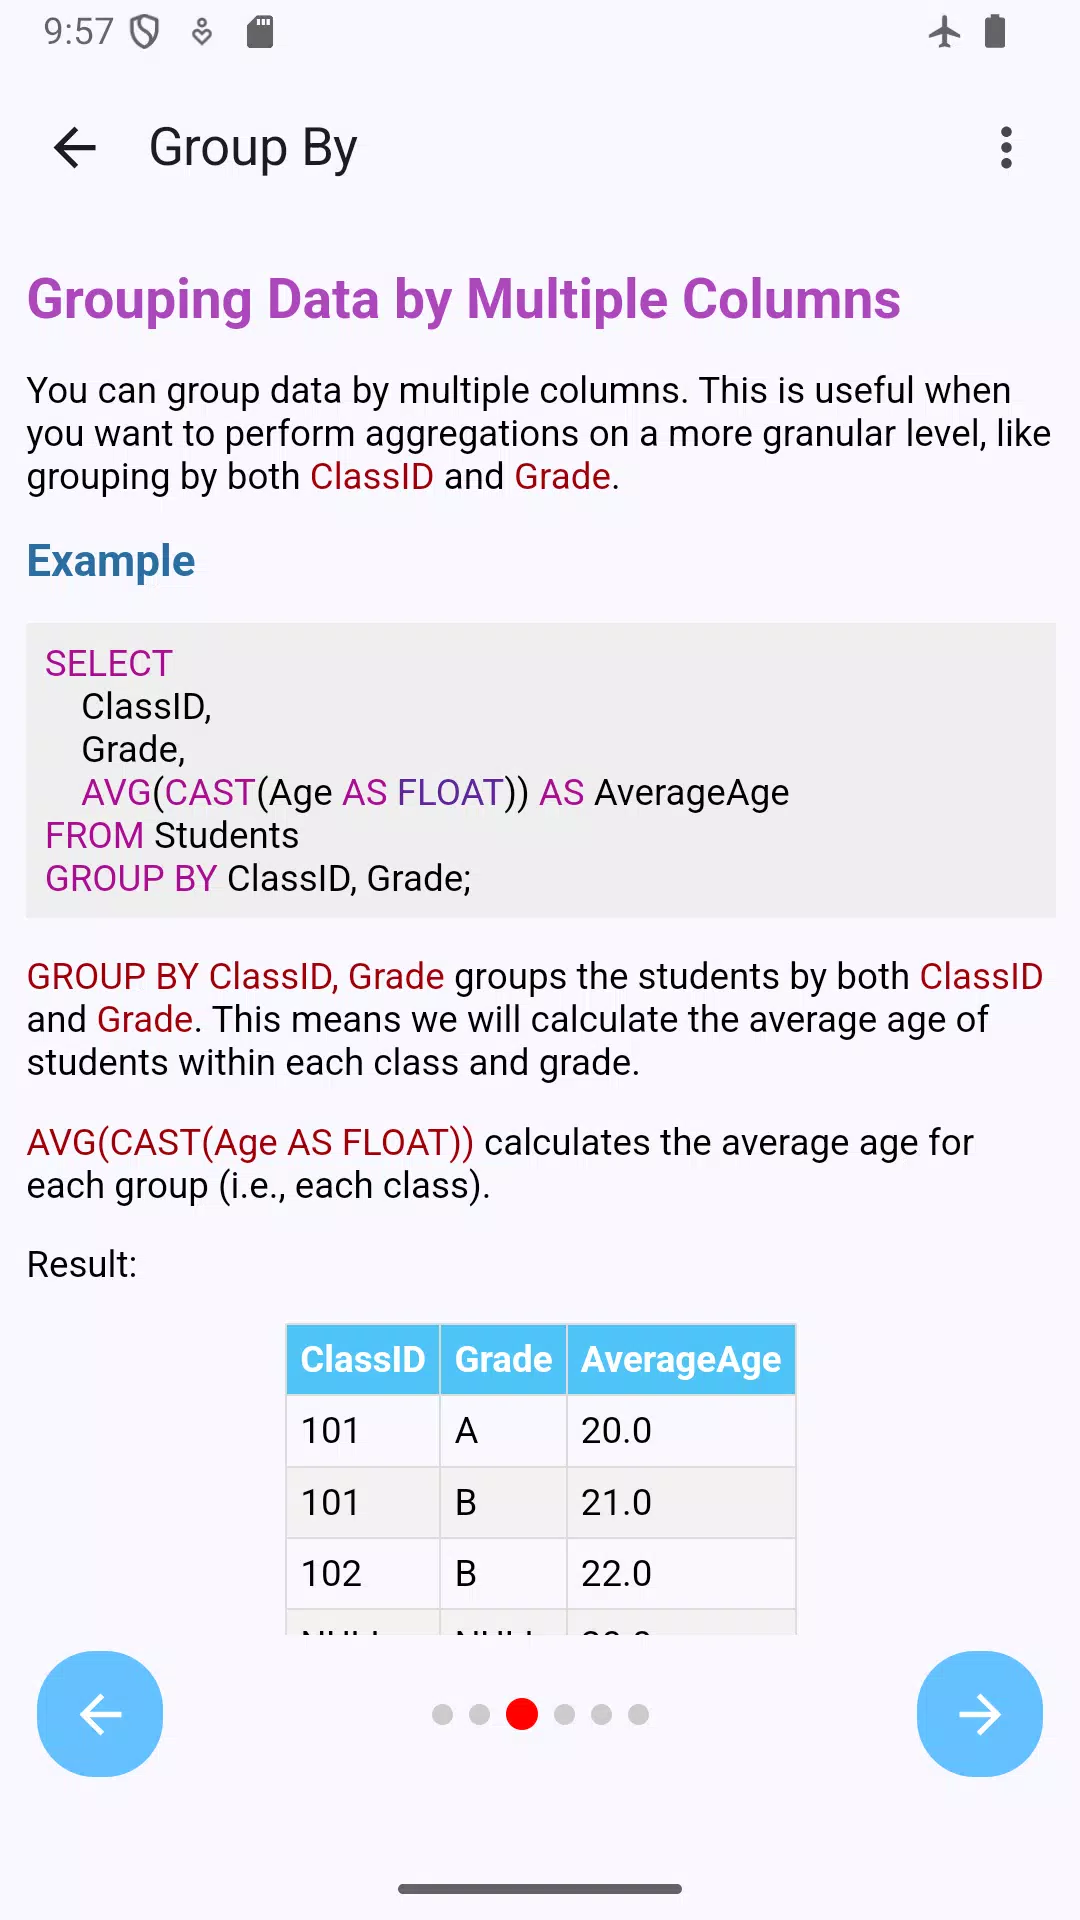Tap the SQL code example block

(x=541, y=770)
